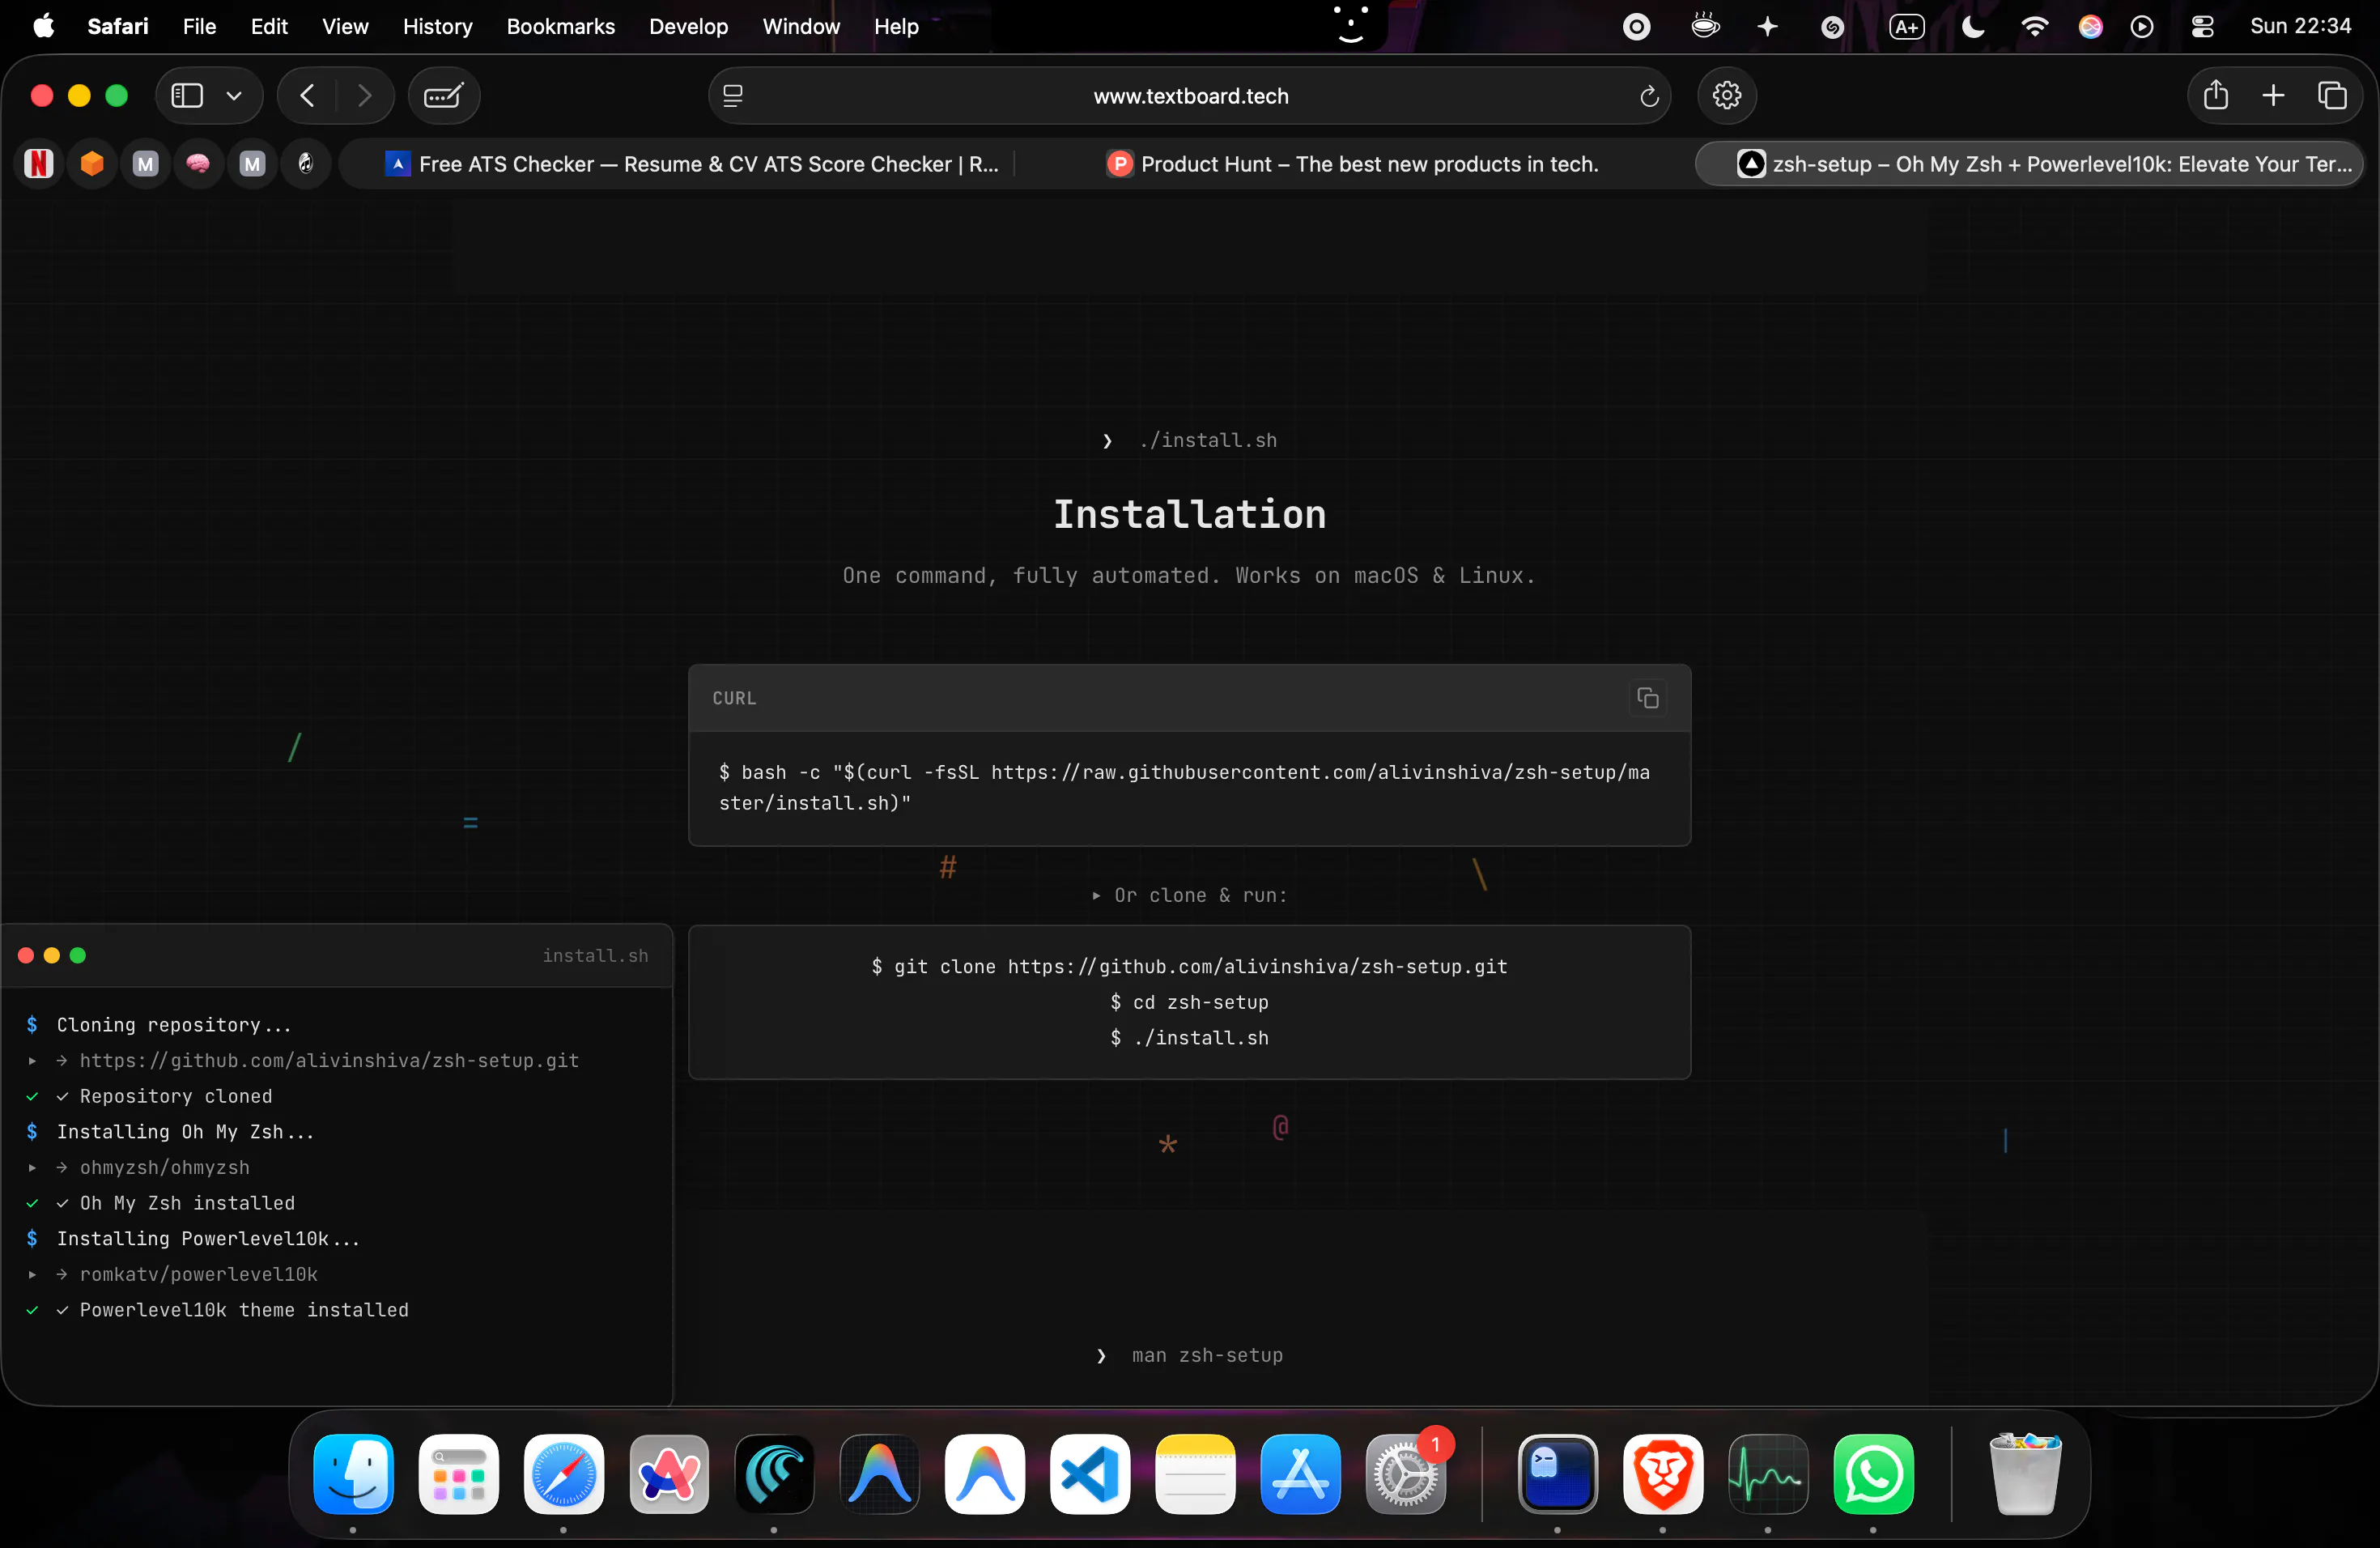Viewport: 2380px width, 1548px height.
Task: Open System Settings from the Dock
Action: coord(1406,1474)
